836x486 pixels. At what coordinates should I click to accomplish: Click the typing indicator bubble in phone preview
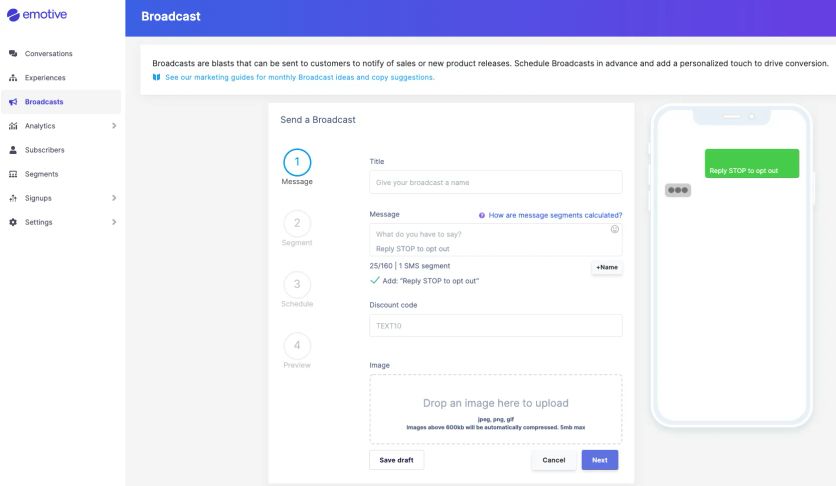[678, 190]
